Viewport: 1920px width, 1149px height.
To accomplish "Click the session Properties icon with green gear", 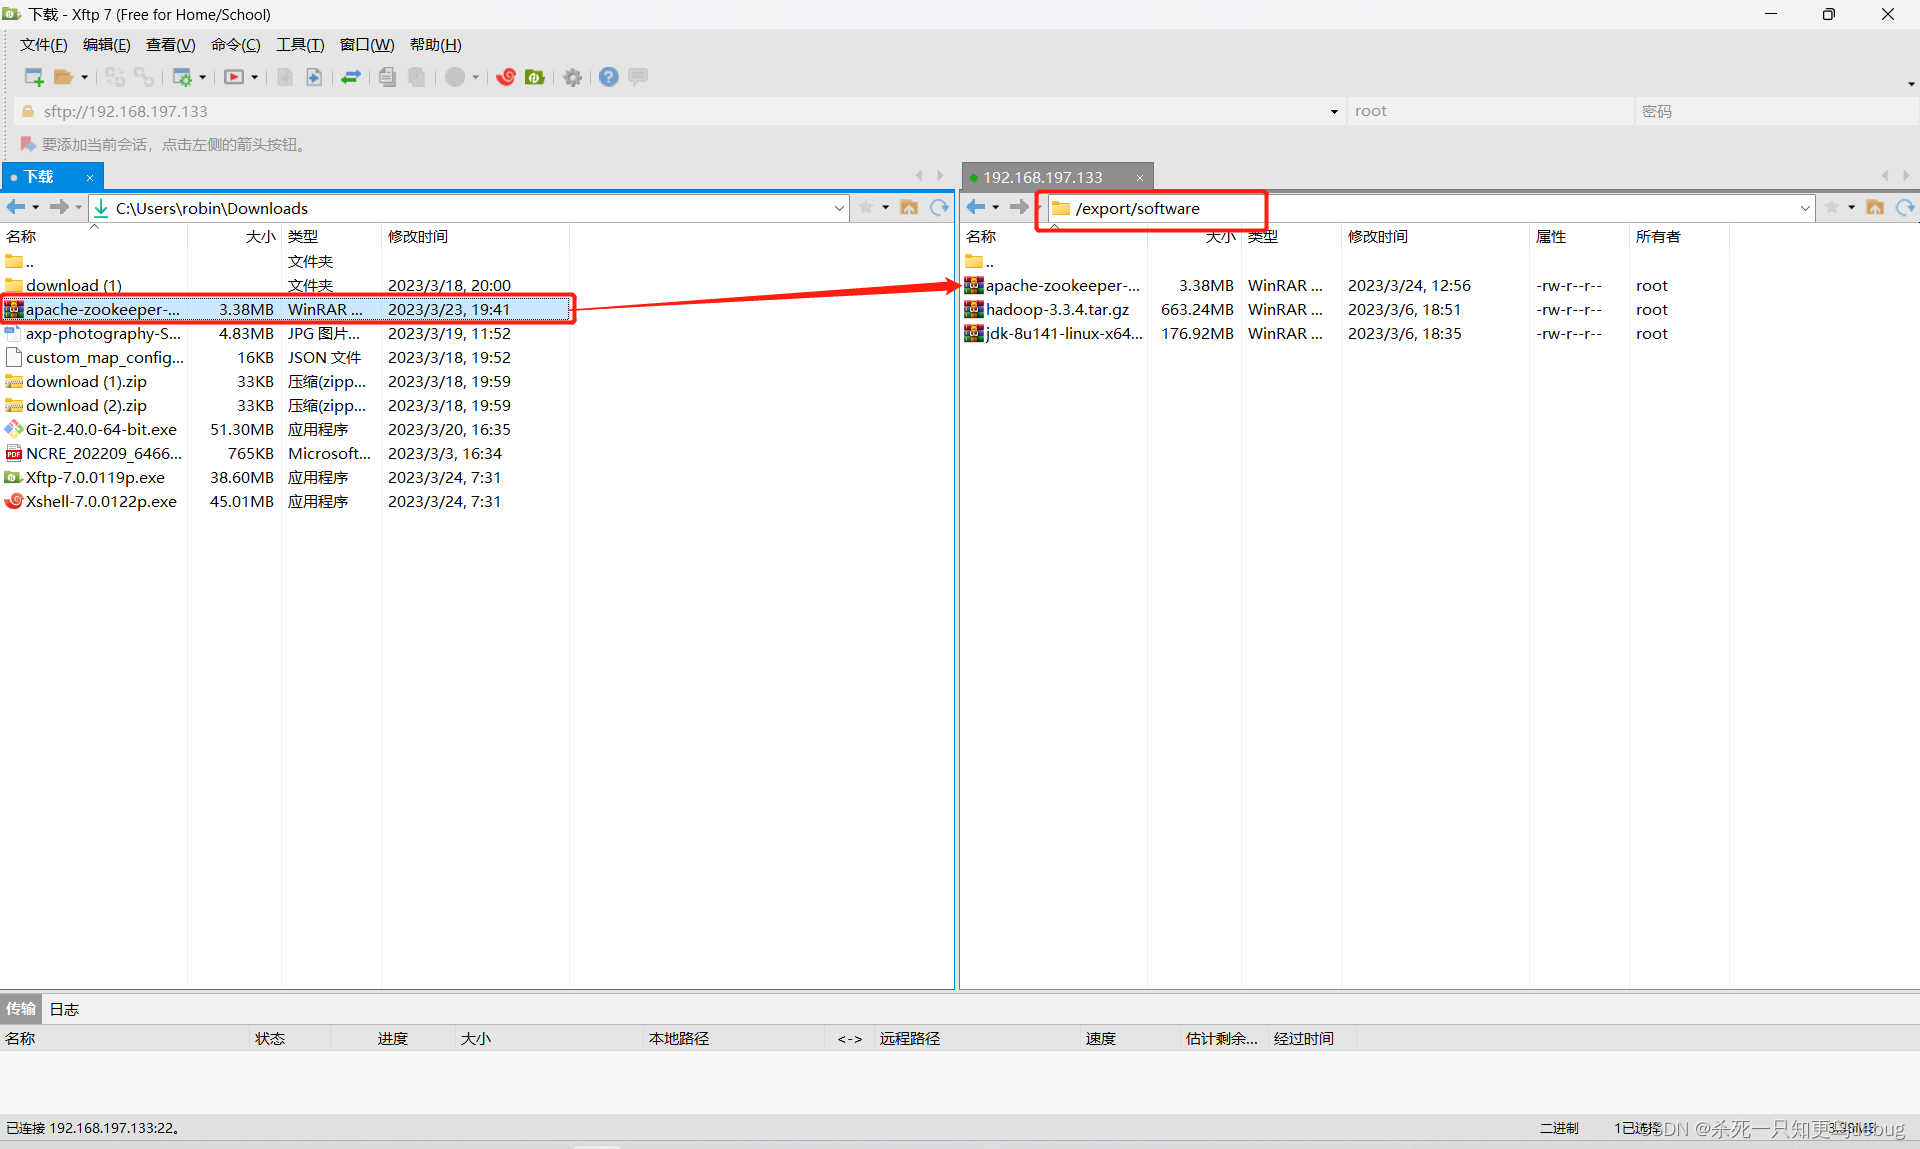I will pos(182,77).
